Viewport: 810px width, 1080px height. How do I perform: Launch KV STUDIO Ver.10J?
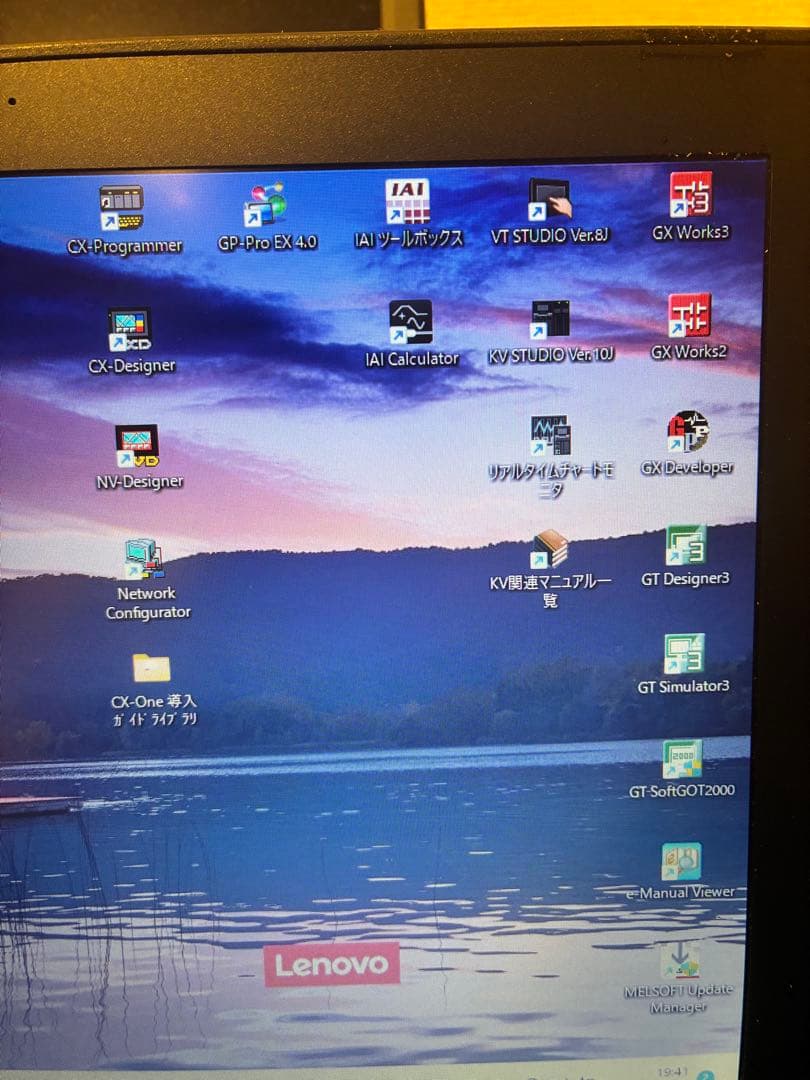pyautogui.click(x=550, y=320)
